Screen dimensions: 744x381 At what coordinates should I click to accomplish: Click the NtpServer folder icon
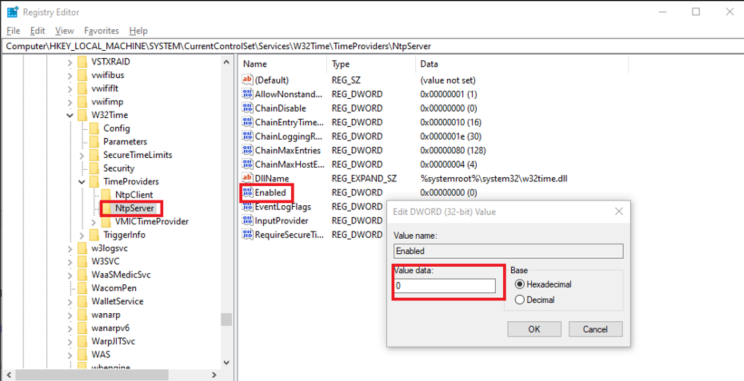tap(106, 208)
